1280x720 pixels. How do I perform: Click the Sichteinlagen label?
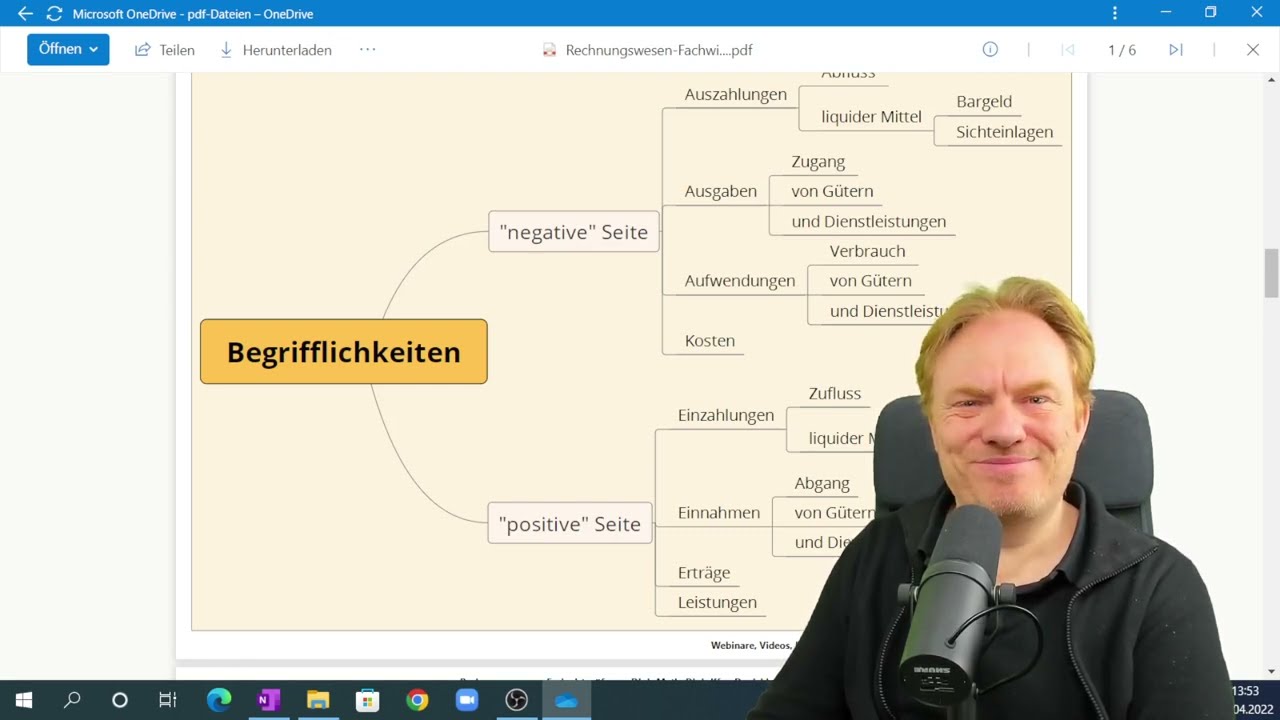pos(1004,132)
